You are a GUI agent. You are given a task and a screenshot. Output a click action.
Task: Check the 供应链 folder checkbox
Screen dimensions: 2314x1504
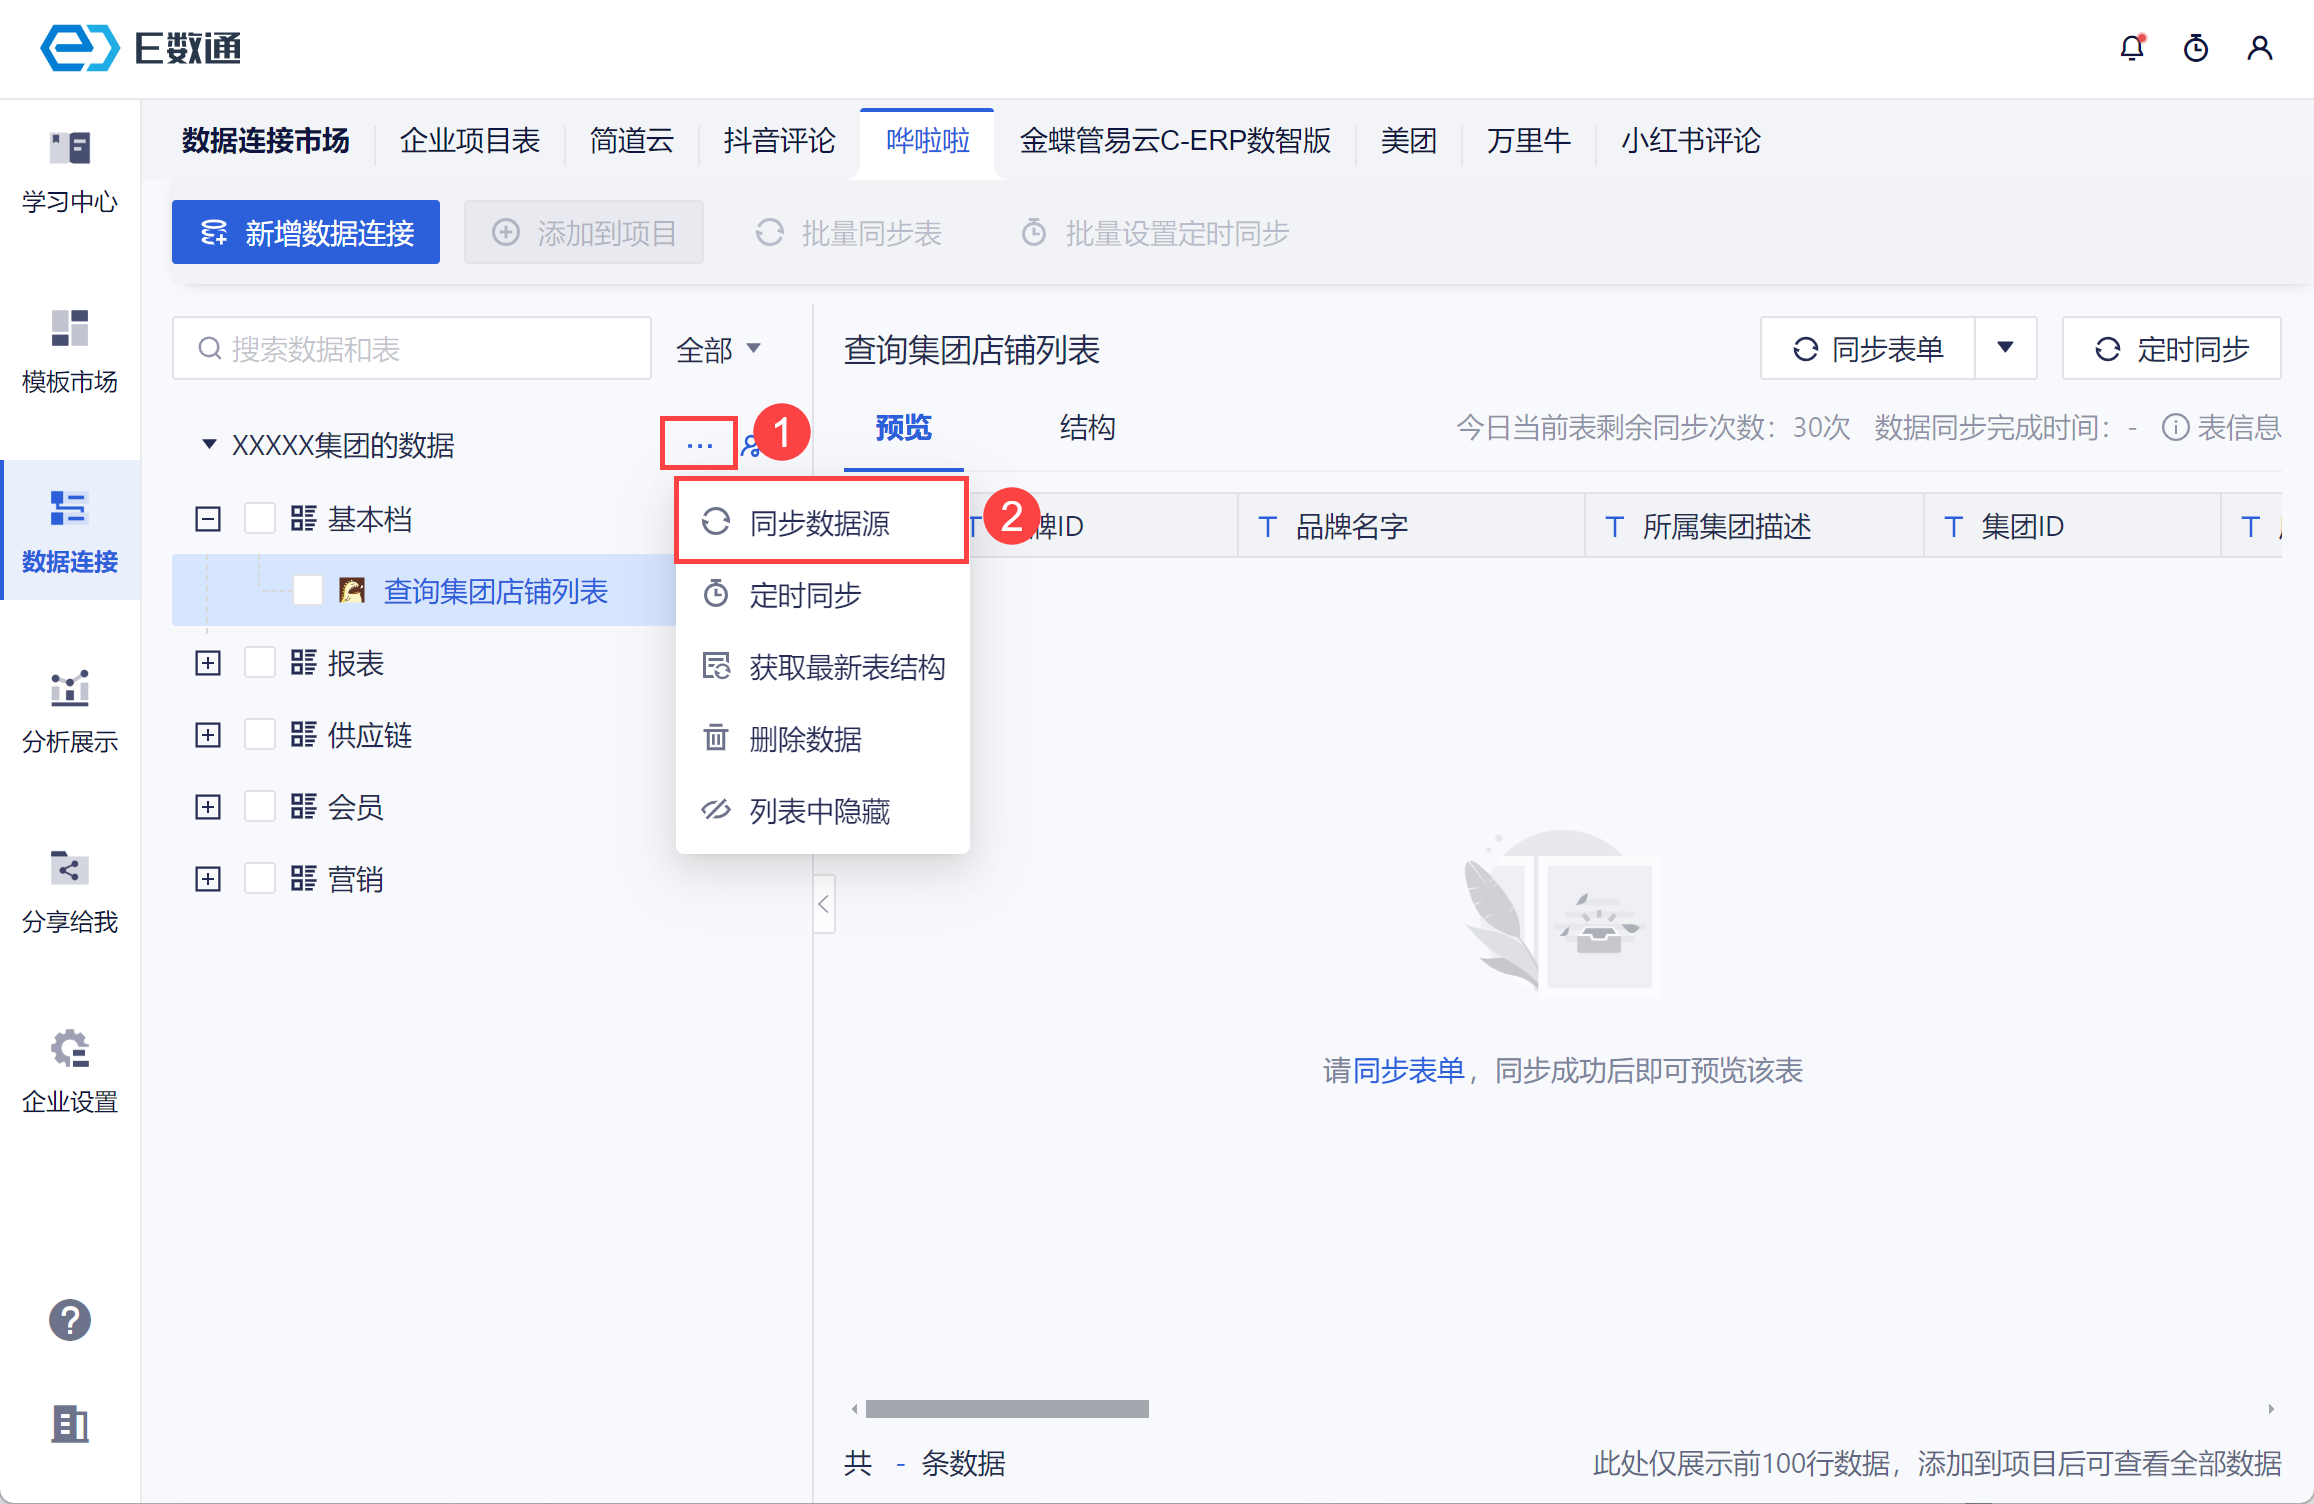coord(260,735)
